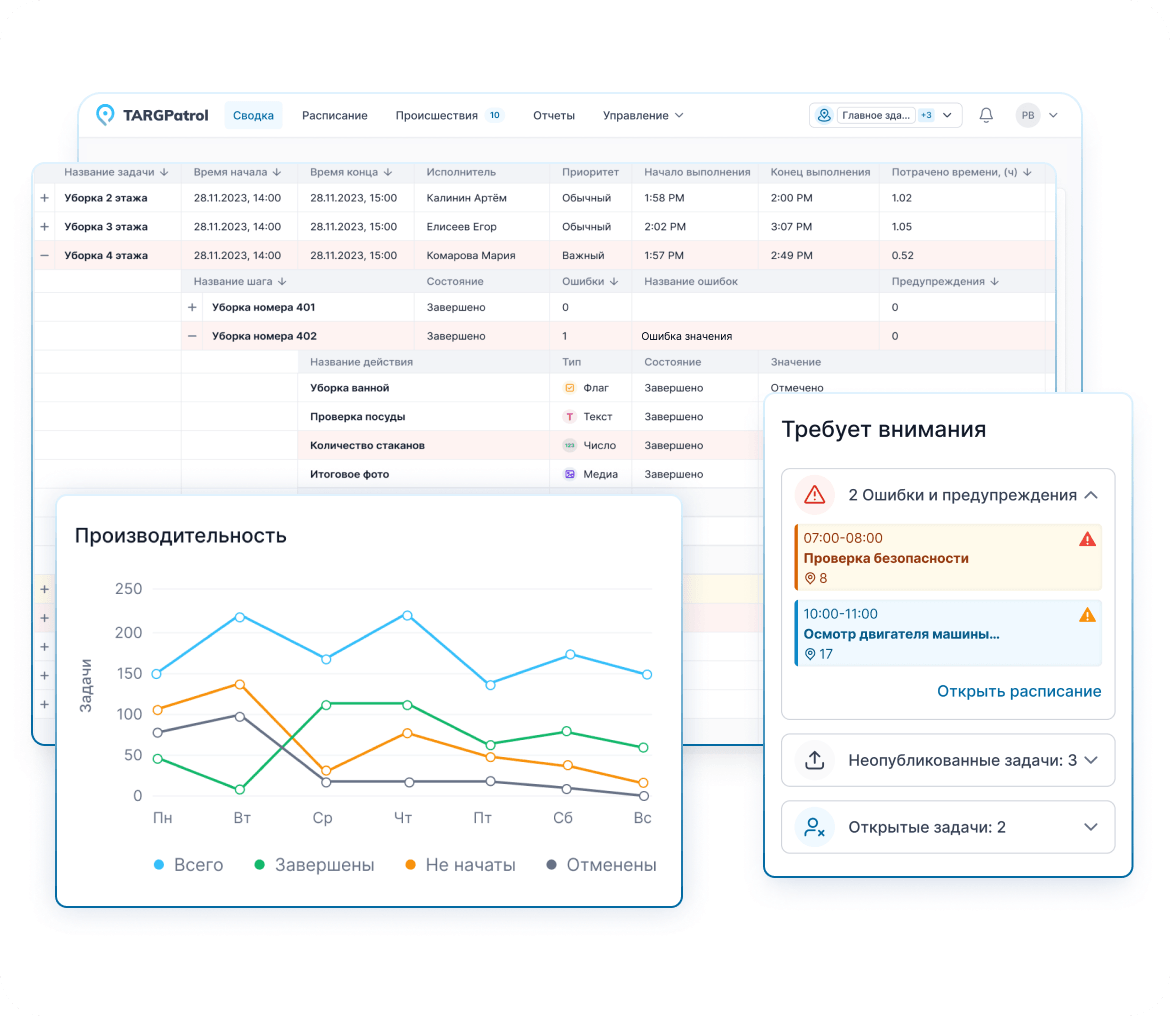This screenshot has width=1170, height=1016.
Task: Toggle the Отменены series in legend
Action: [x=601, y=865]
